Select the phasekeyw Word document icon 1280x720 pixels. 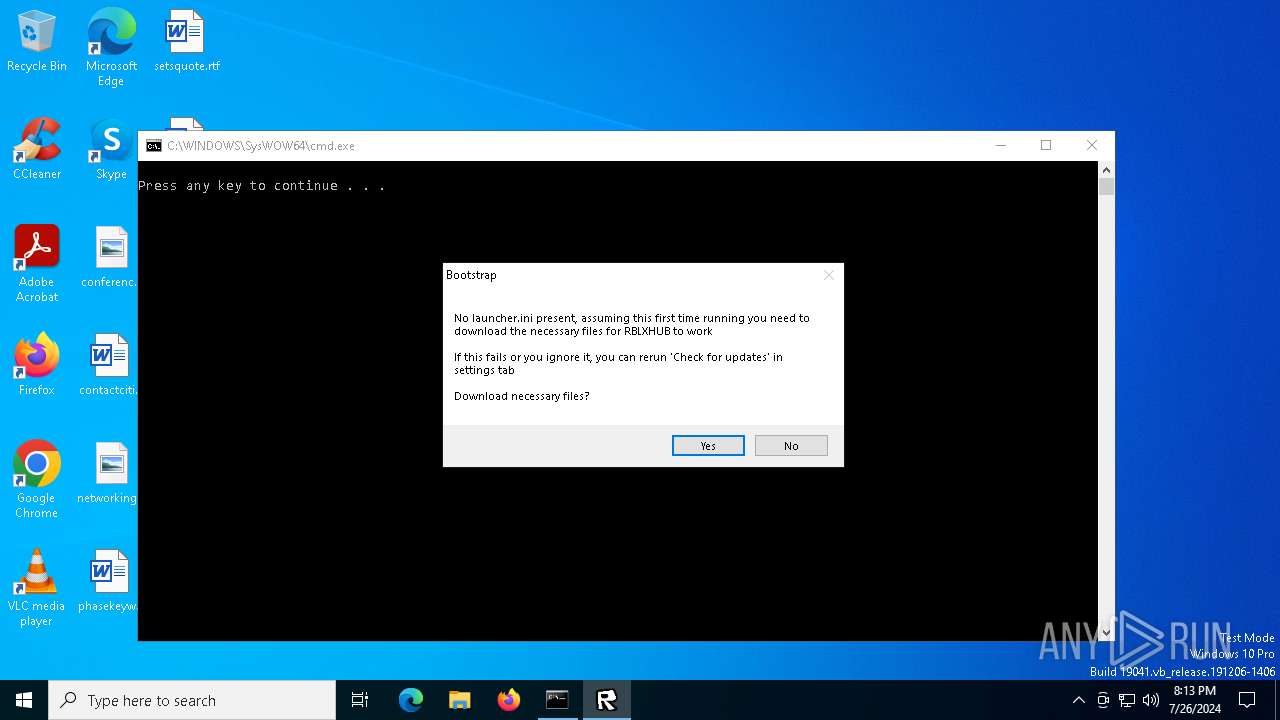[108, 582]
